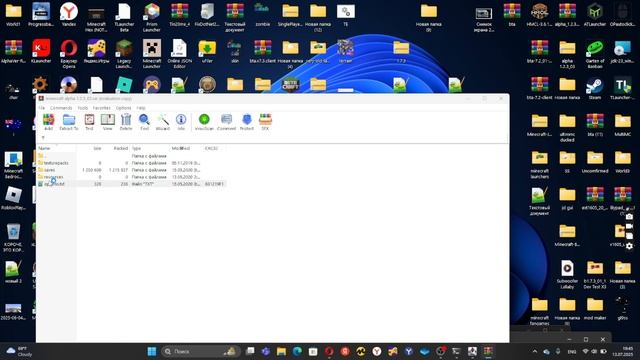The height and width of the screenshot is (360, 640).
Task: Select the Steam desktop shortcut
Action: 595,89
